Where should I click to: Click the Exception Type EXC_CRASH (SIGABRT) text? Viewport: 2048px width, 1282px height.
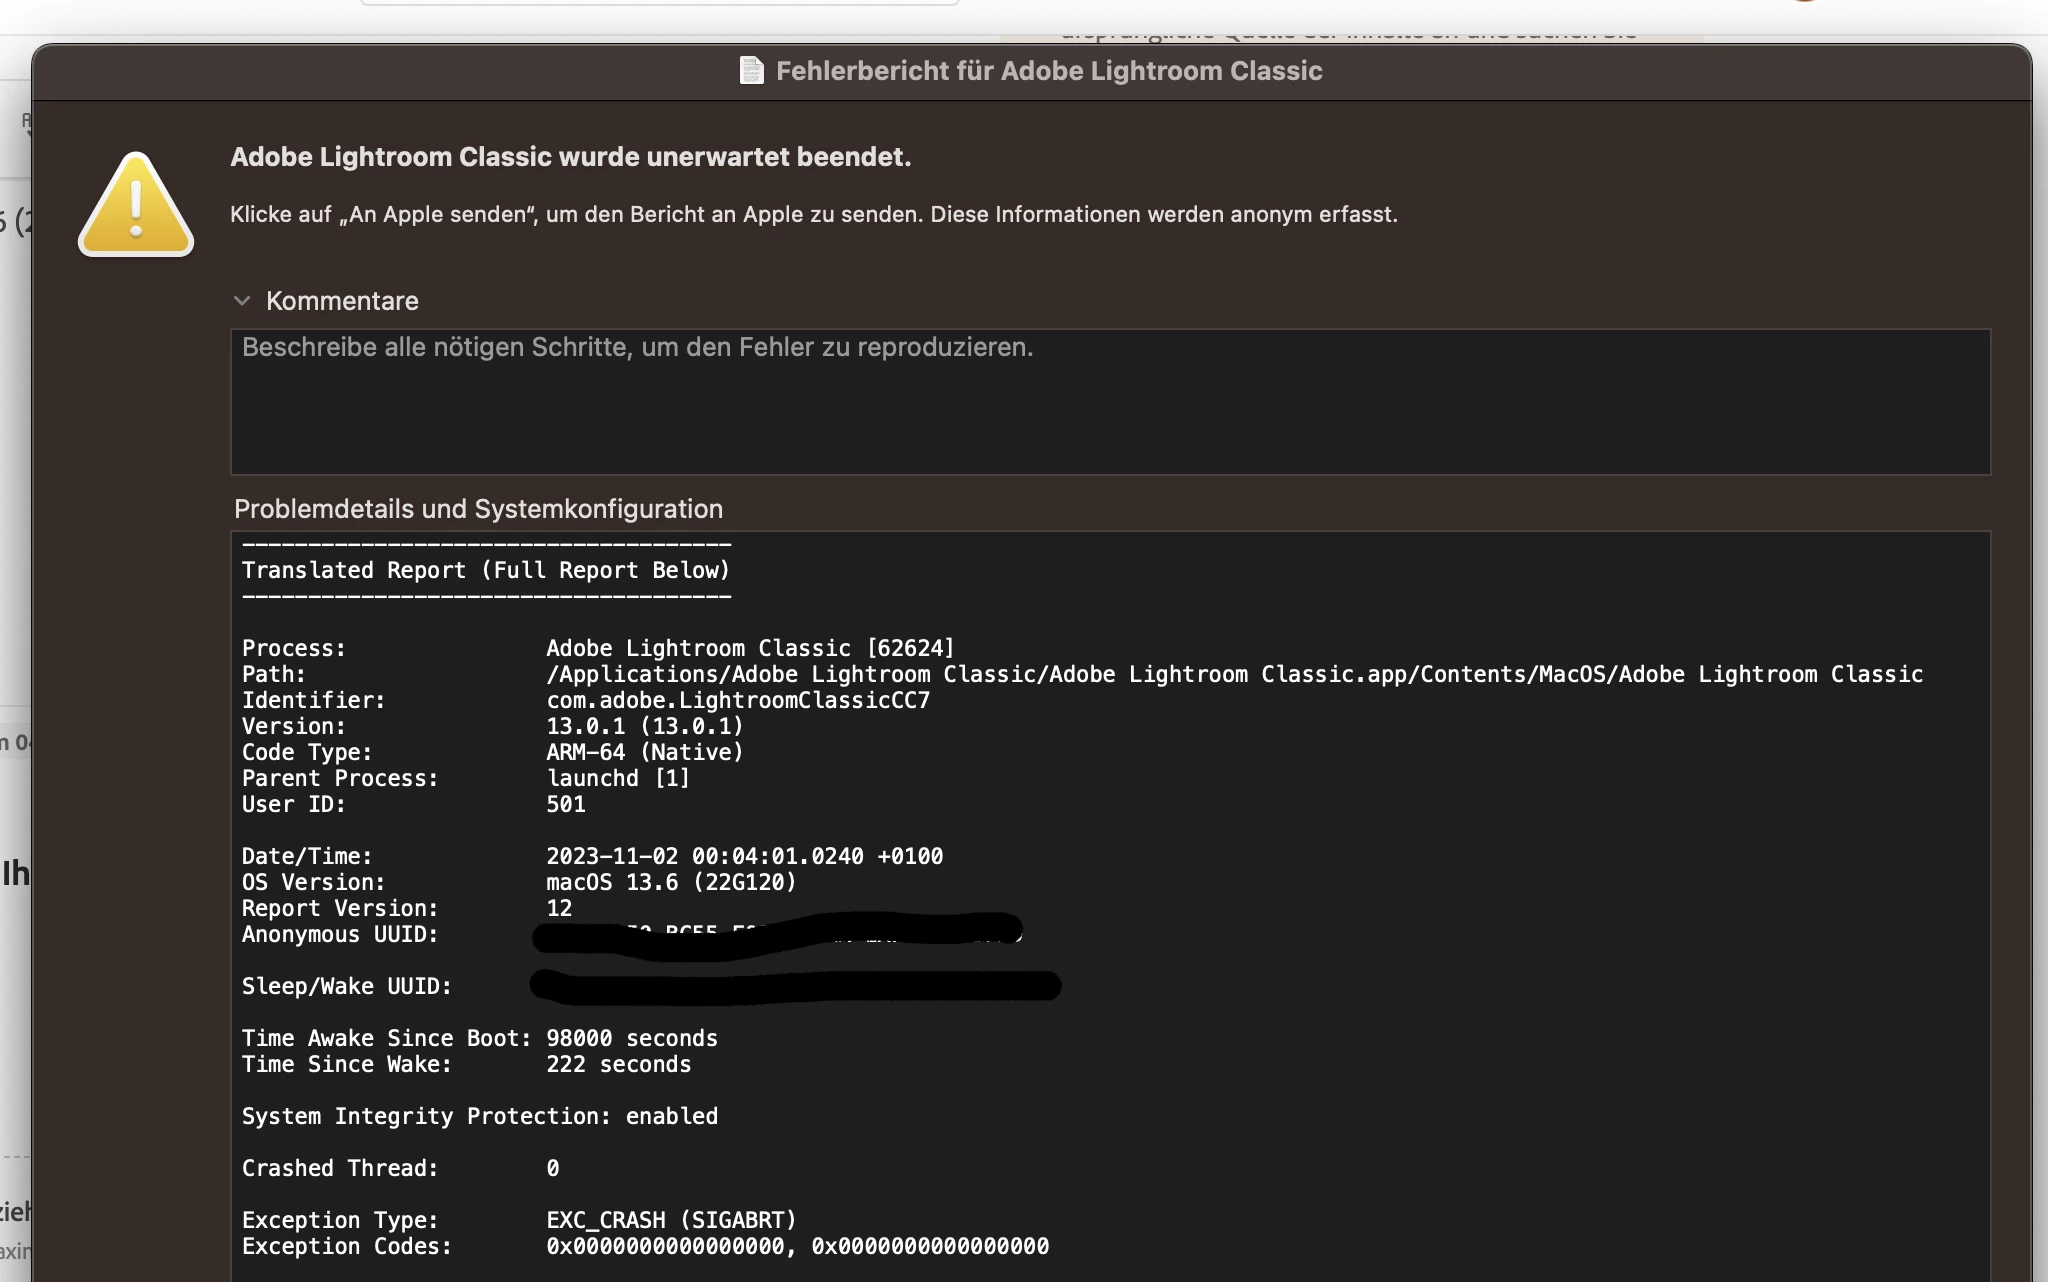(670, 1220)
